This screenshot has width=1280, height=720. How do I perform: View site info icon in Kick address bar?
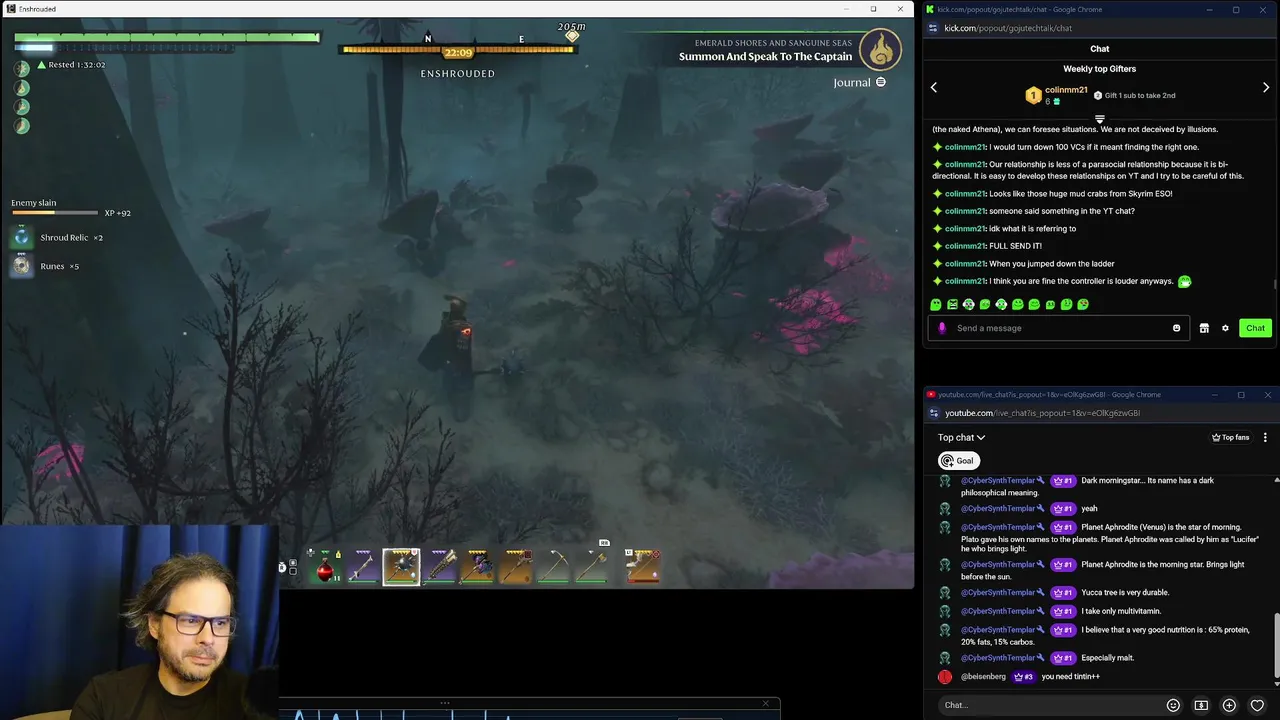coord(933,28)
